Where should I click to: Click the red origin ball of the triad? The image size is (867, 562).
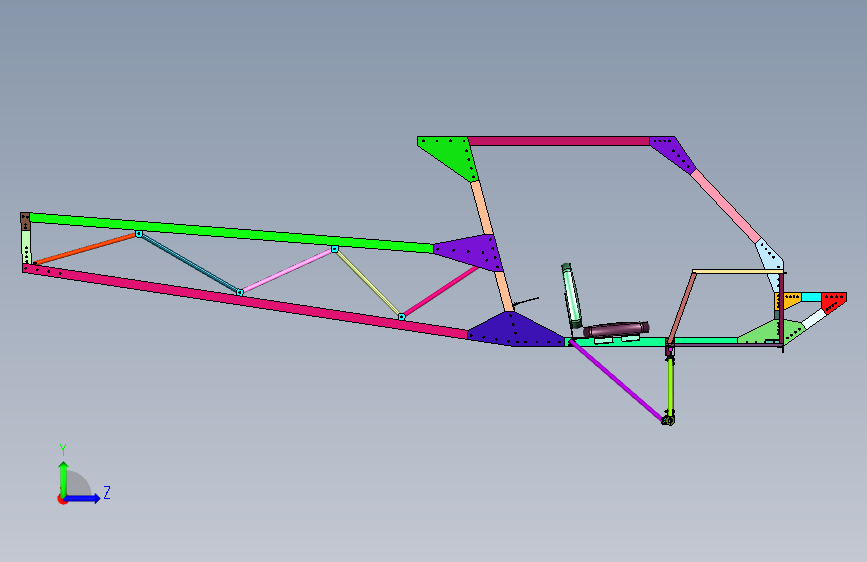coord(61,499)
